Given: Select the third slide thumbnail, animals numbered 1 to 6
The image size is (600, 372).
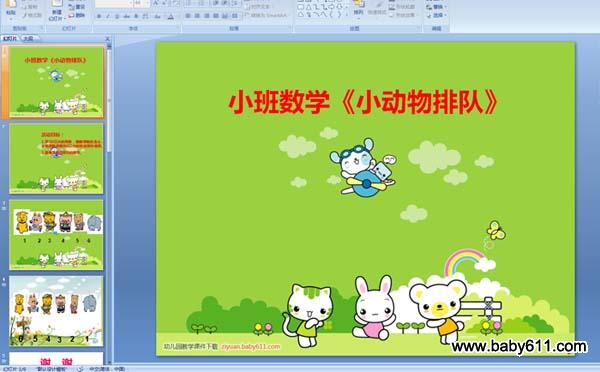Looking at the screenshot, I should pos(56,234).
